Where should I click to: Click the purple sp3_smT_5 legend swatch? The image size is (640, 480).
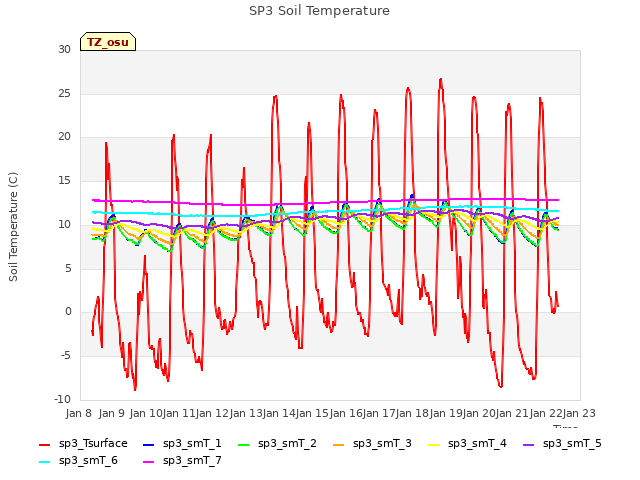coord(529,444)
